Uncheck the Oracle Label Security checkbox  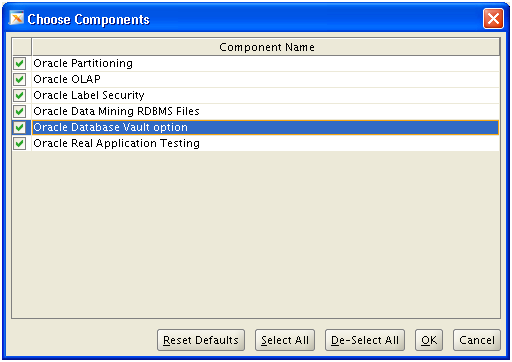tap(20, 95)
